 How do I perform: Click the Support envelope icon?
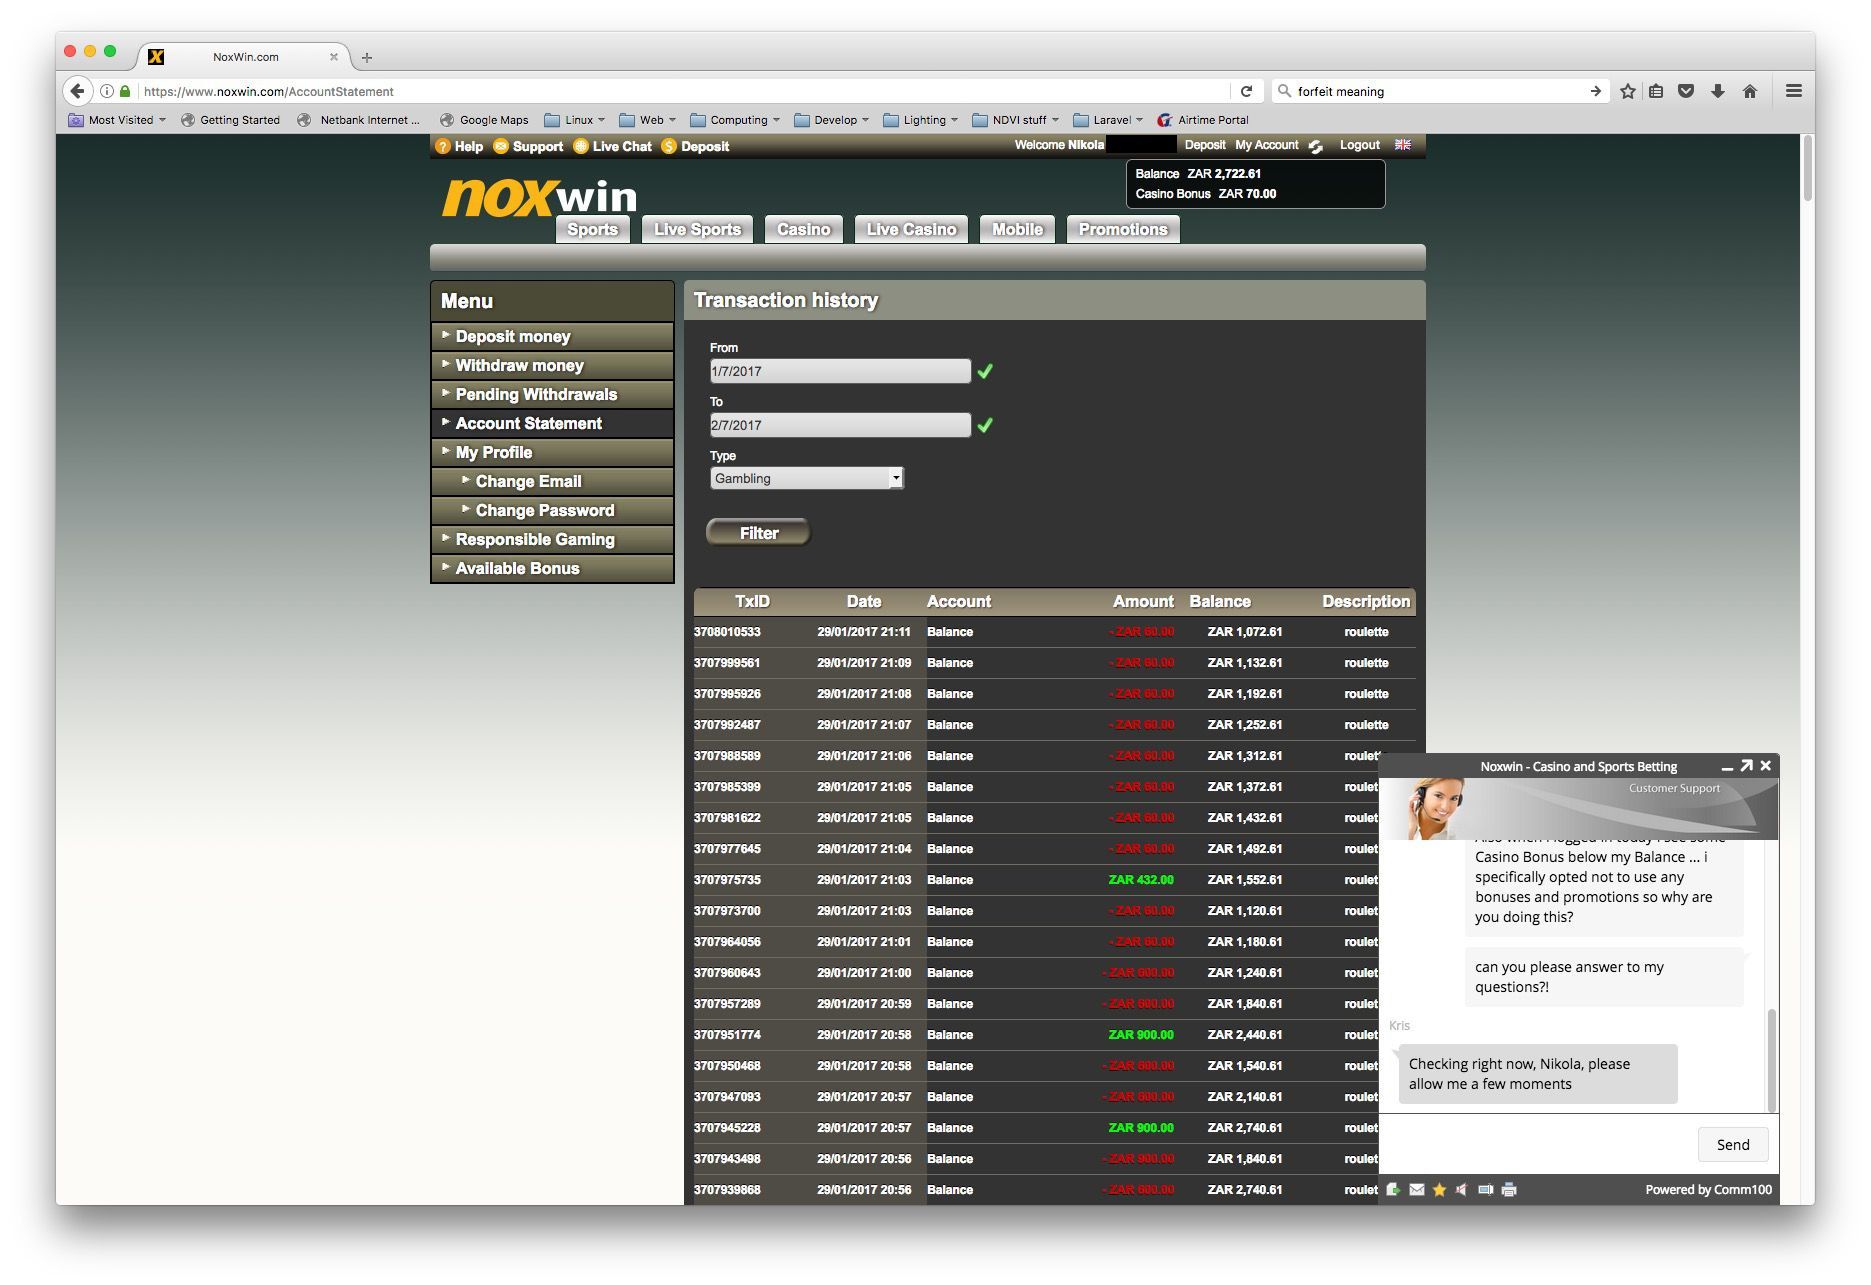[x=501, y=146]
